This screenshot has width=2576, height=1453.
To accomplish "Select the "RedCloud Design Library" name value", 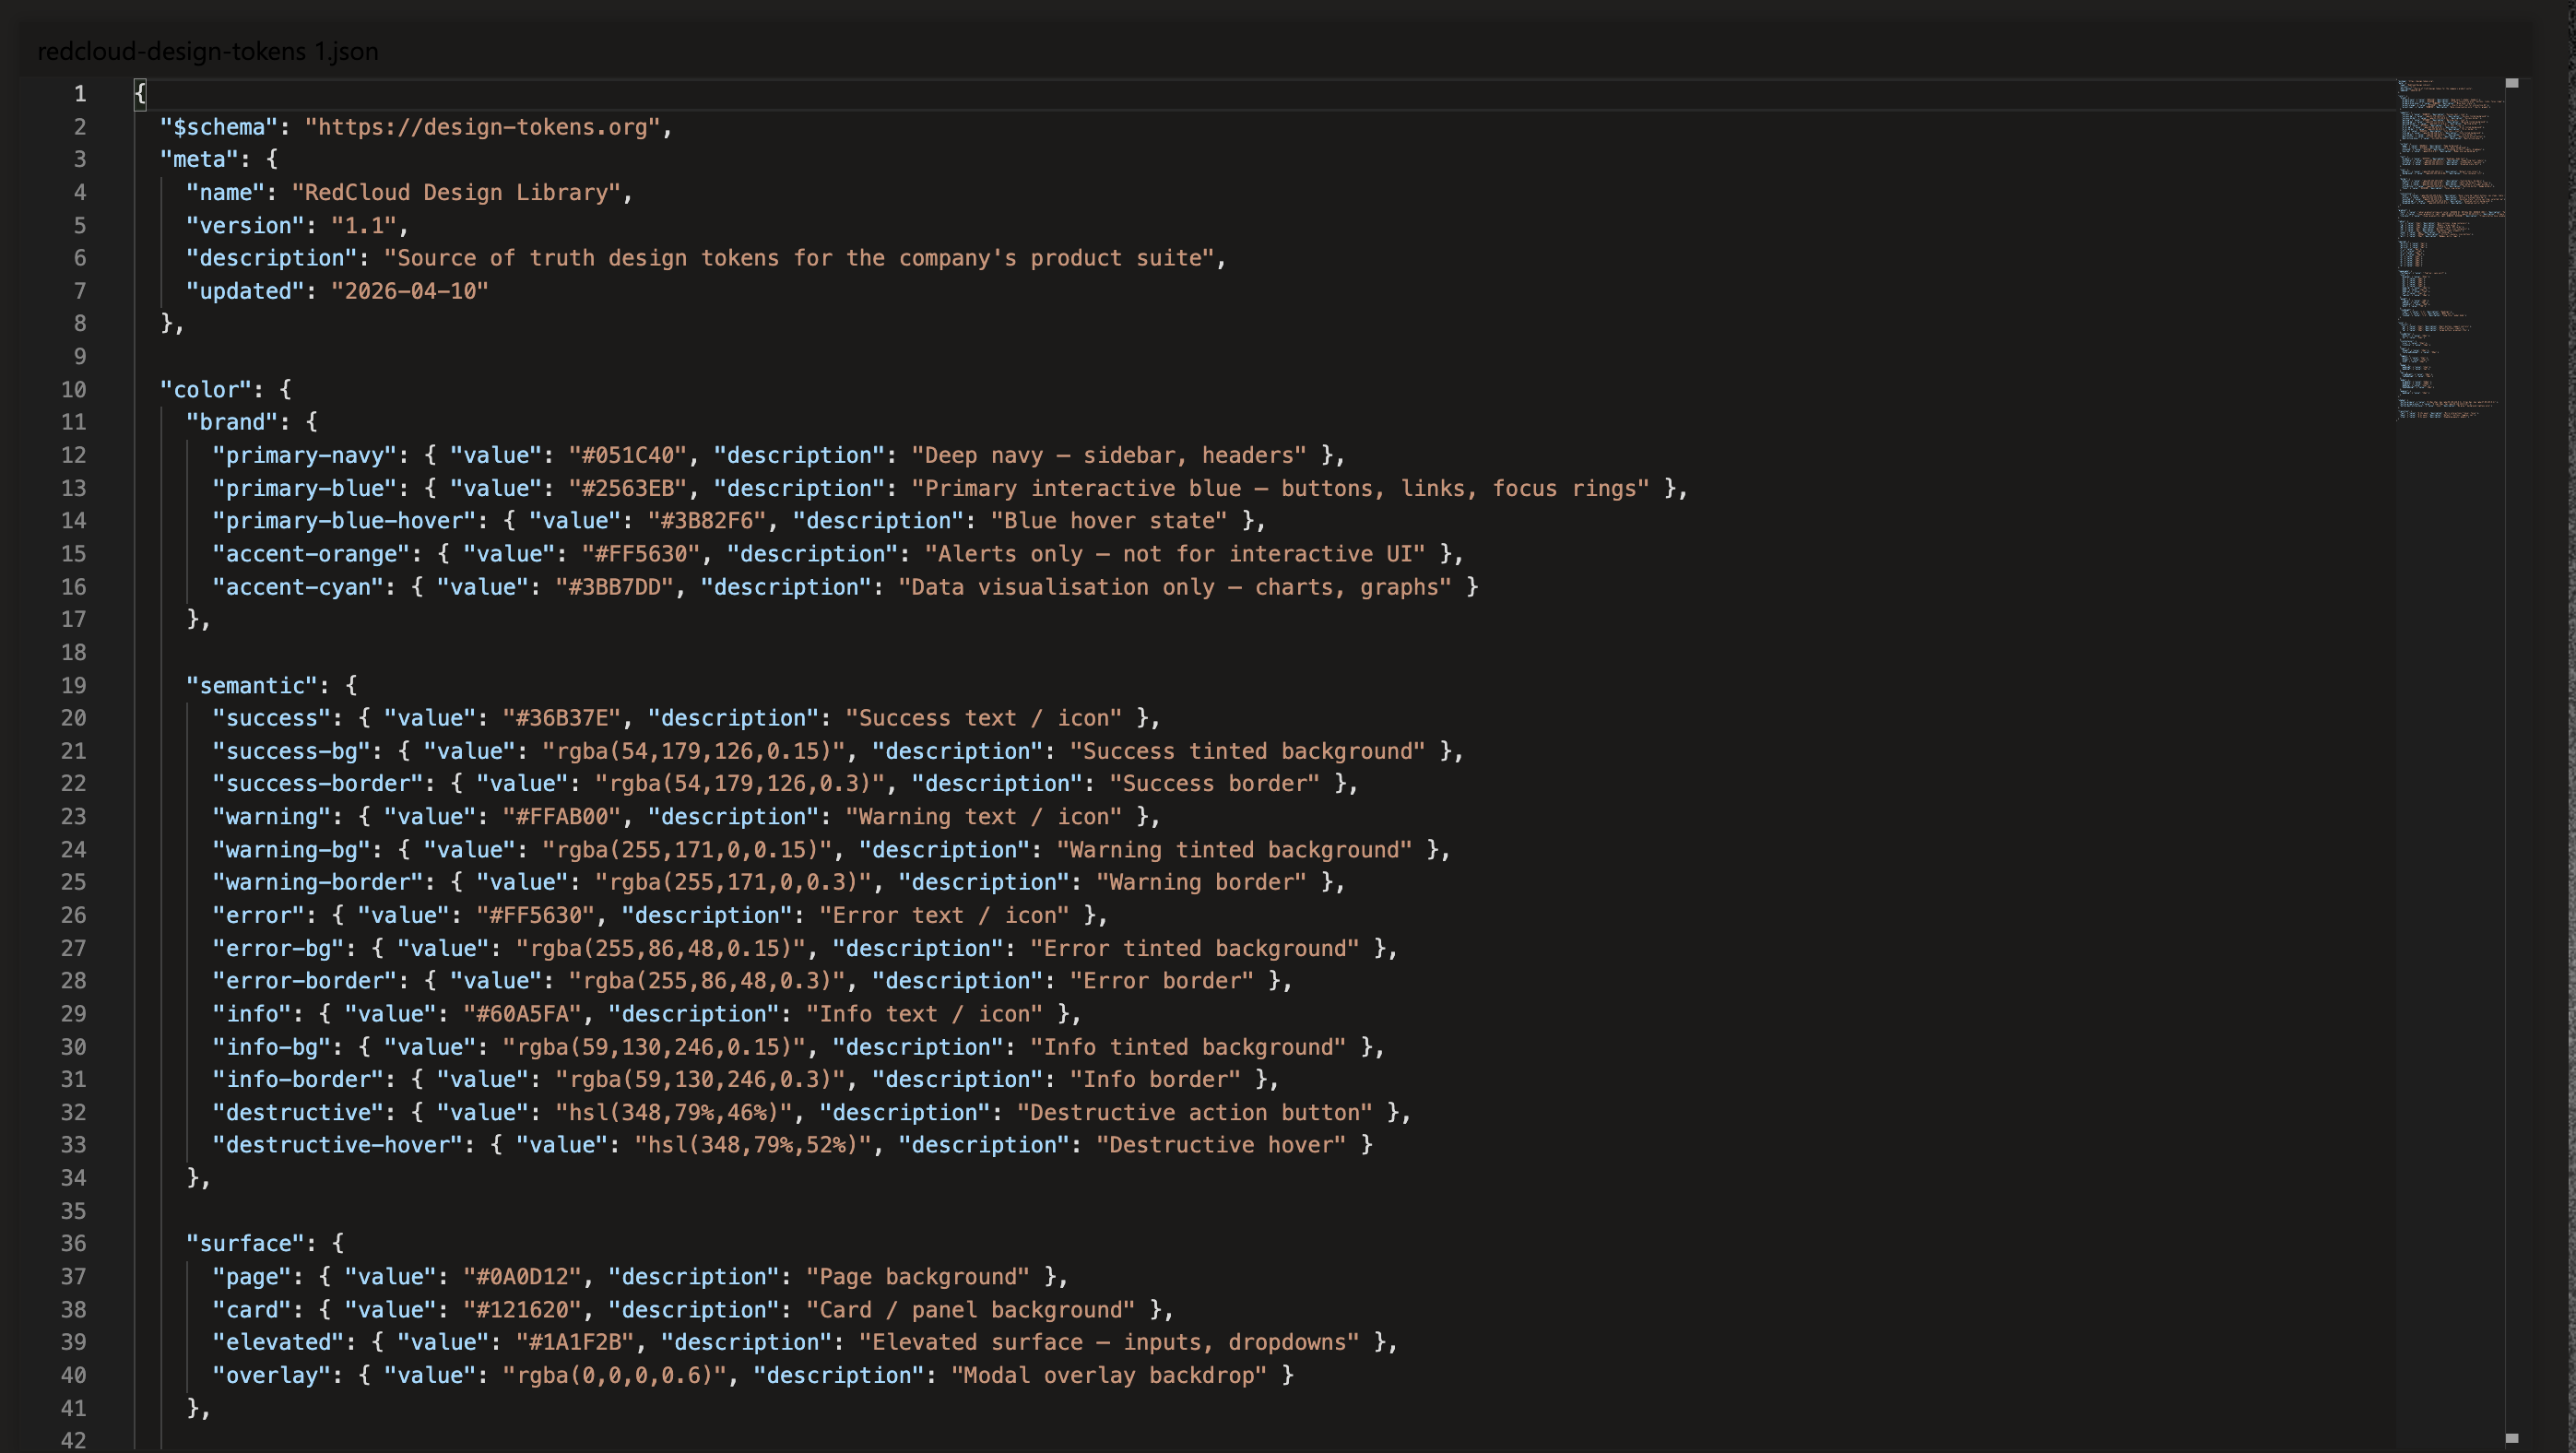I will point(456,192).
